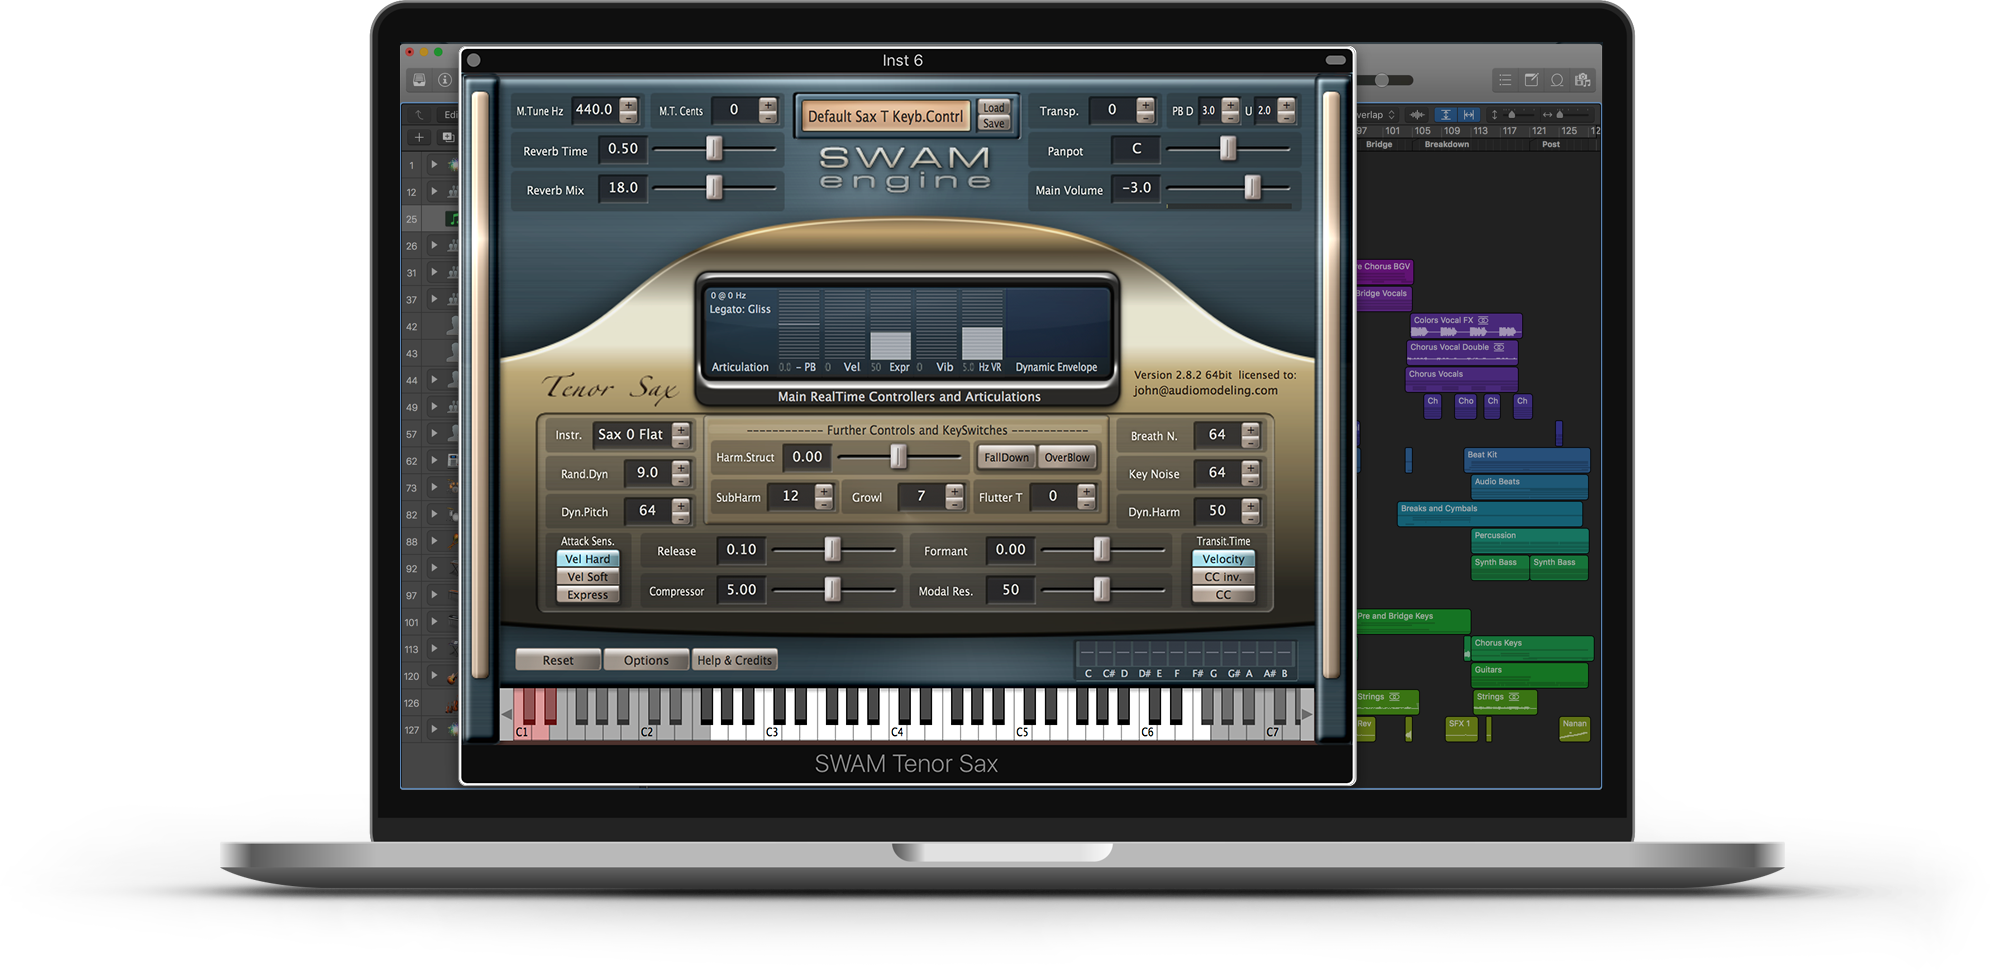Expand track 25 disclosure arrow in track list
This screenshot has width=1990, height=972.
[x=434, y=217]
